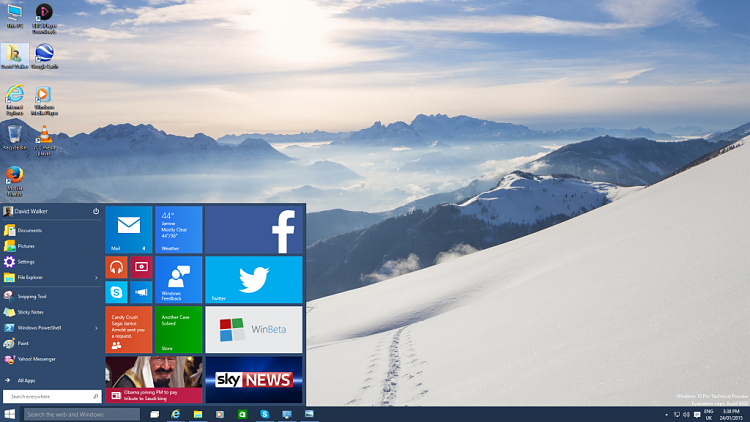Open Documents from the Start menu

point(52,231)
